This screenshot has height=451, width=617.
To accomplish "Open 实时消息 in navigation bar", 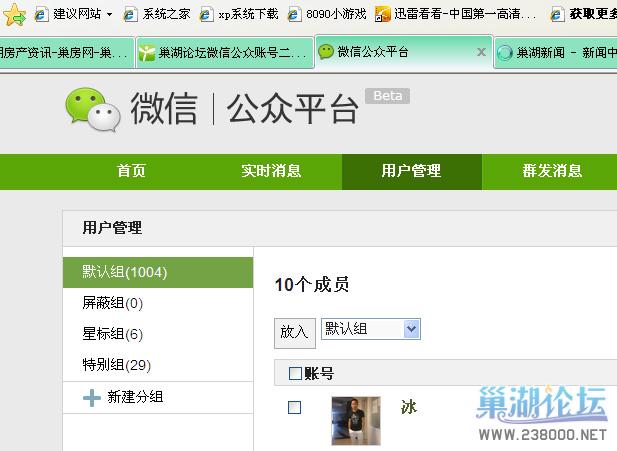I will click(x=271, y=171).
